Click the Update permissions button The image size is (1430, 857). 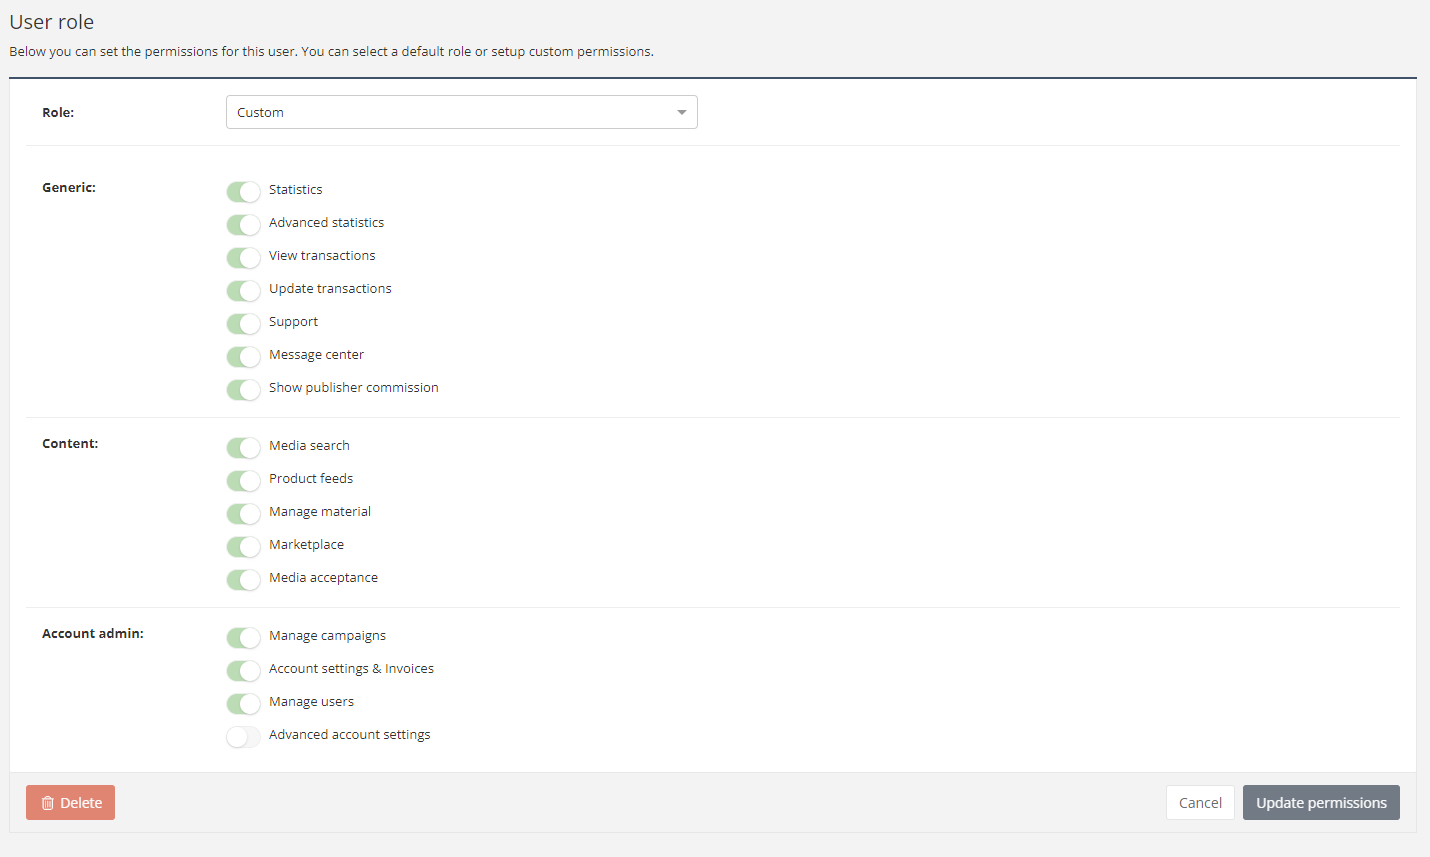click(x=1321, y=802)
